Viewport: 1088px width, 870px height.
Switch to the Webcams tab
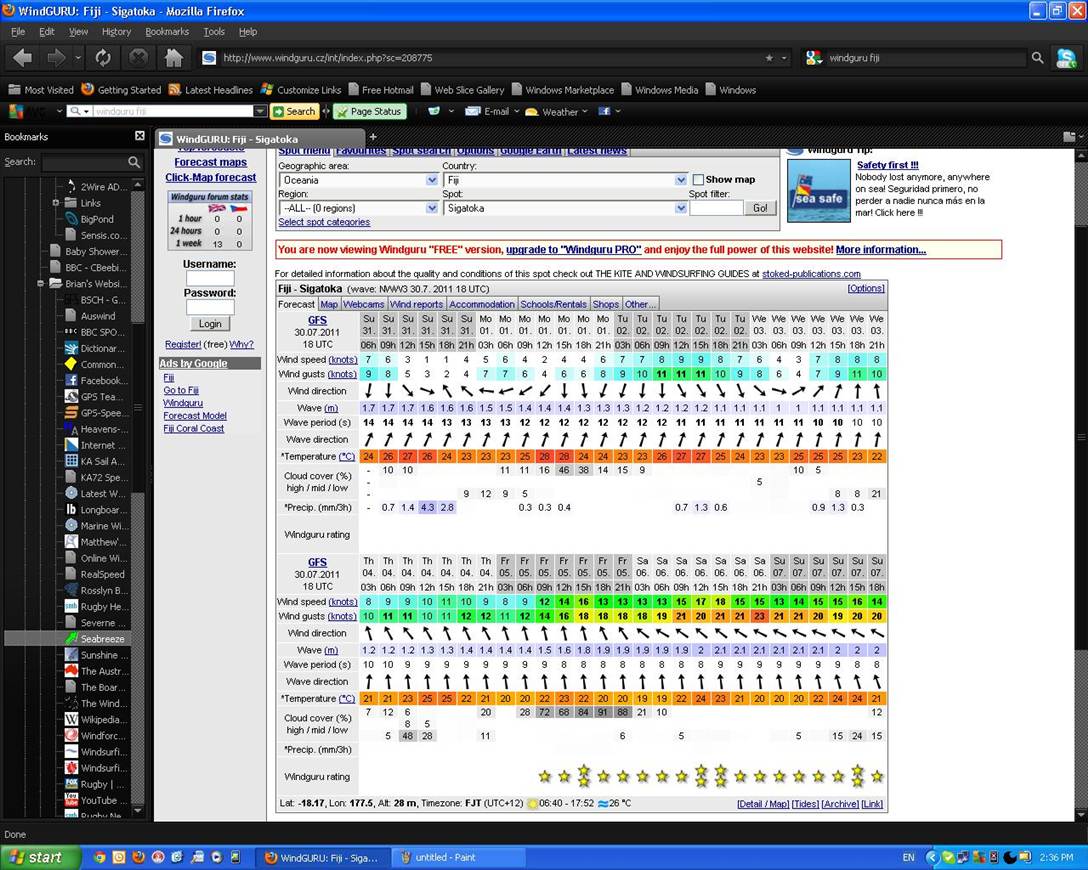click(x=364, y=304)
